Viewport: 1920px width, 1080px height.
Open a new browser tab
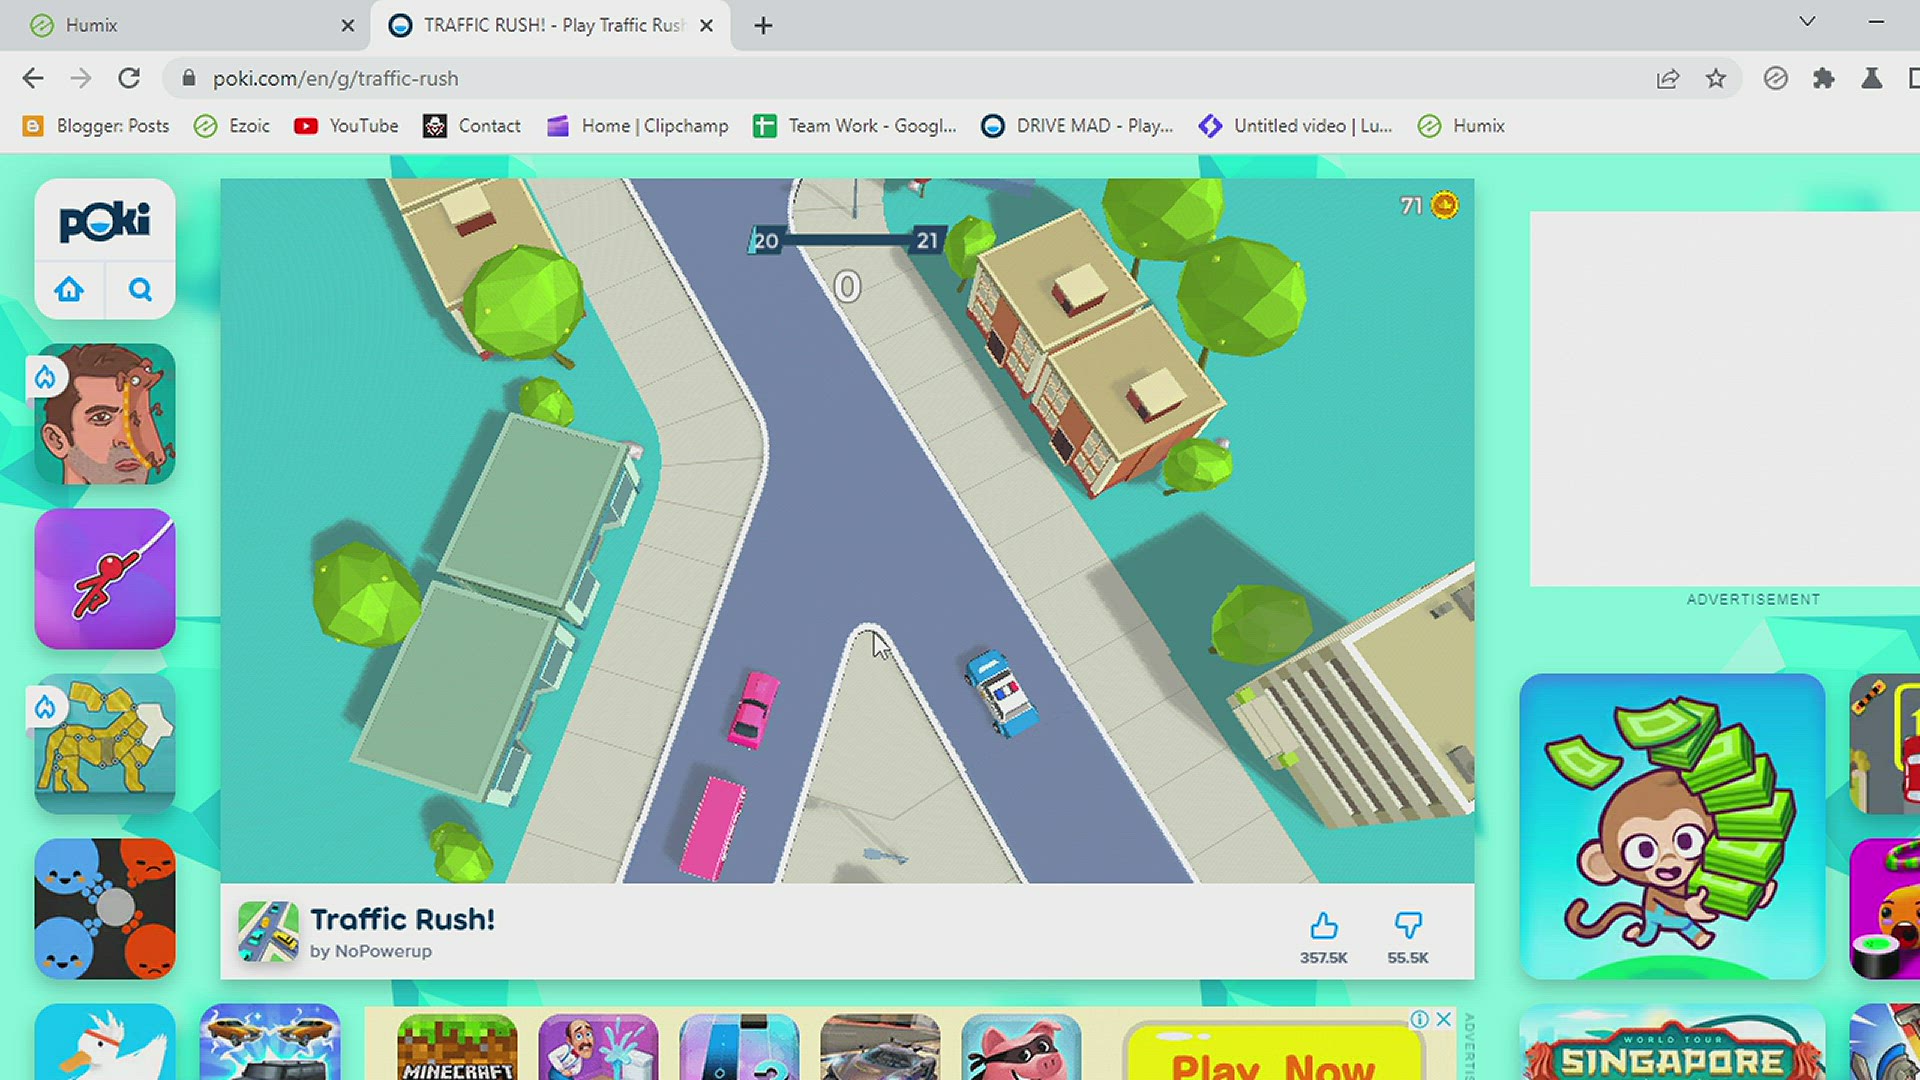[763, 25]
